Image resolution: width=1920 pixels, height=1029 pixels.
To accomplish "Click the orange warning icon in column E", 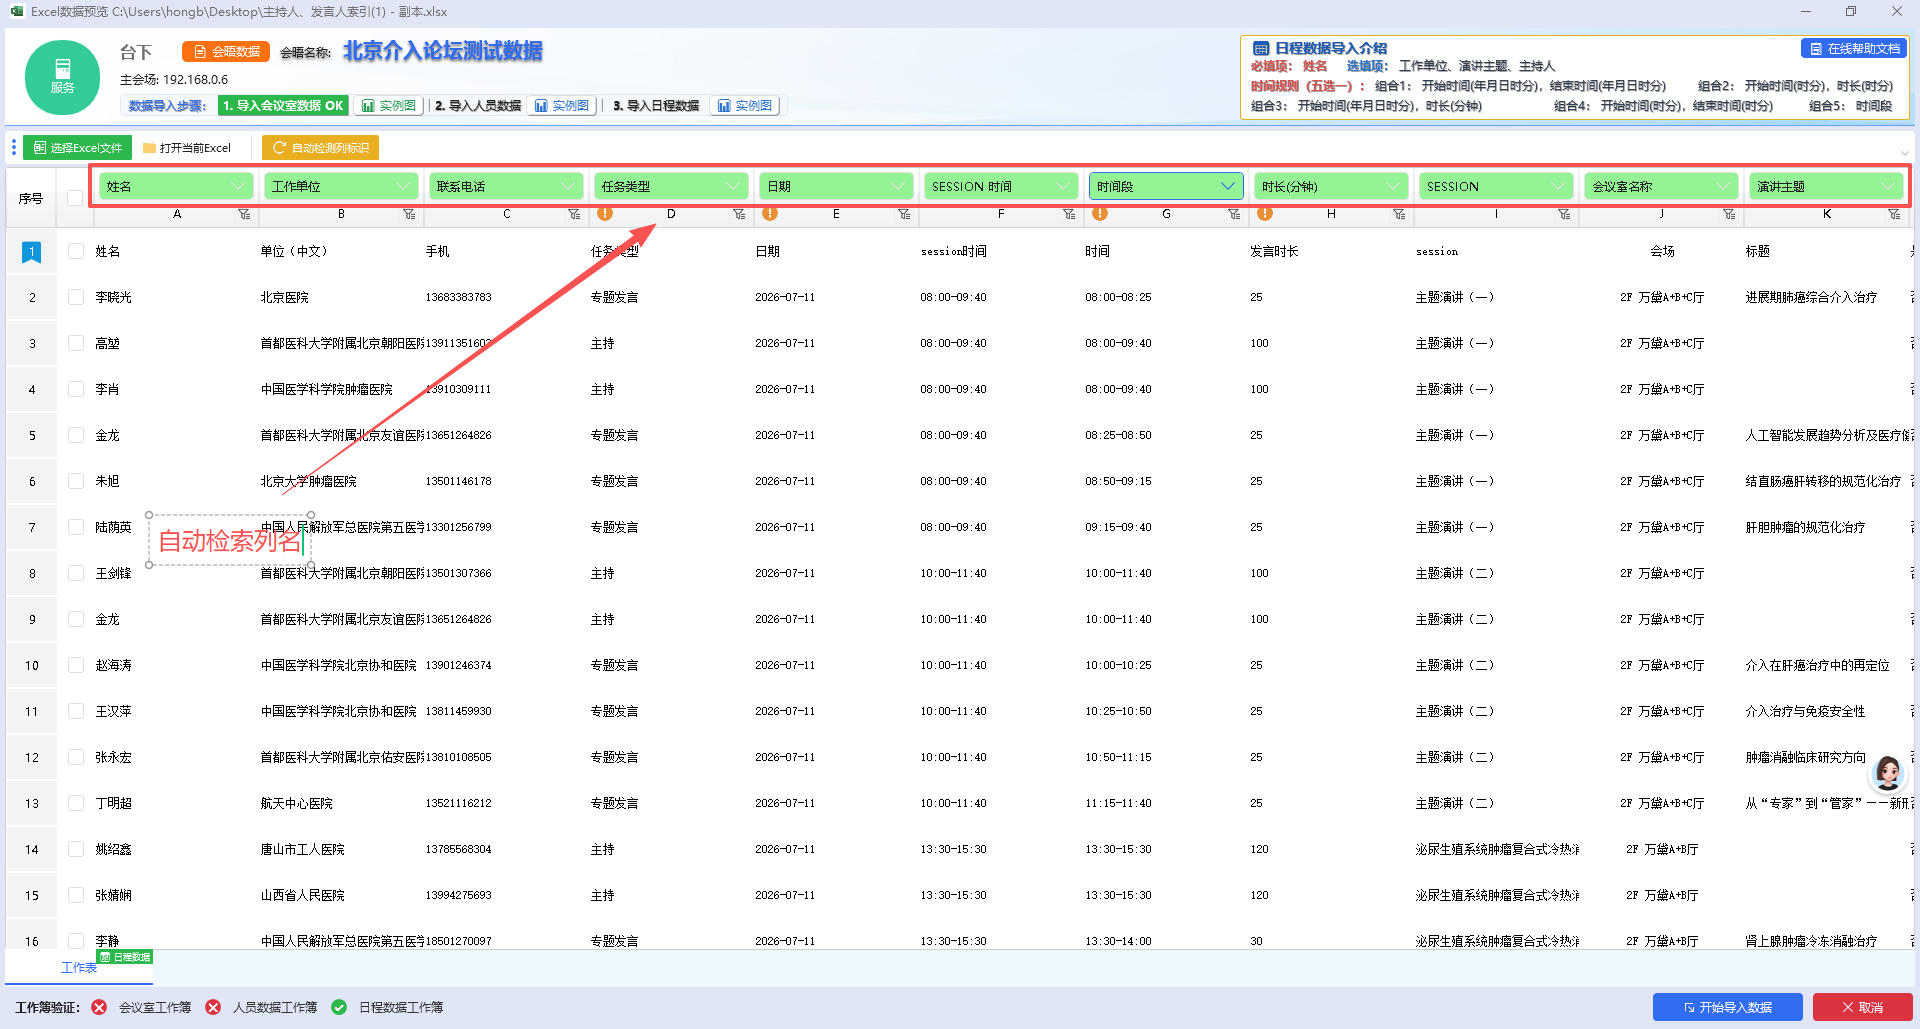I will [769, 213].
